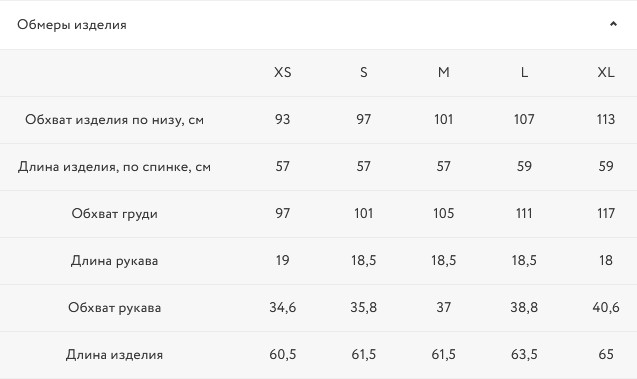637x379 pixels.
Task: Click the 40,6 sleeve girth value for XL
Action: (606, 308)
